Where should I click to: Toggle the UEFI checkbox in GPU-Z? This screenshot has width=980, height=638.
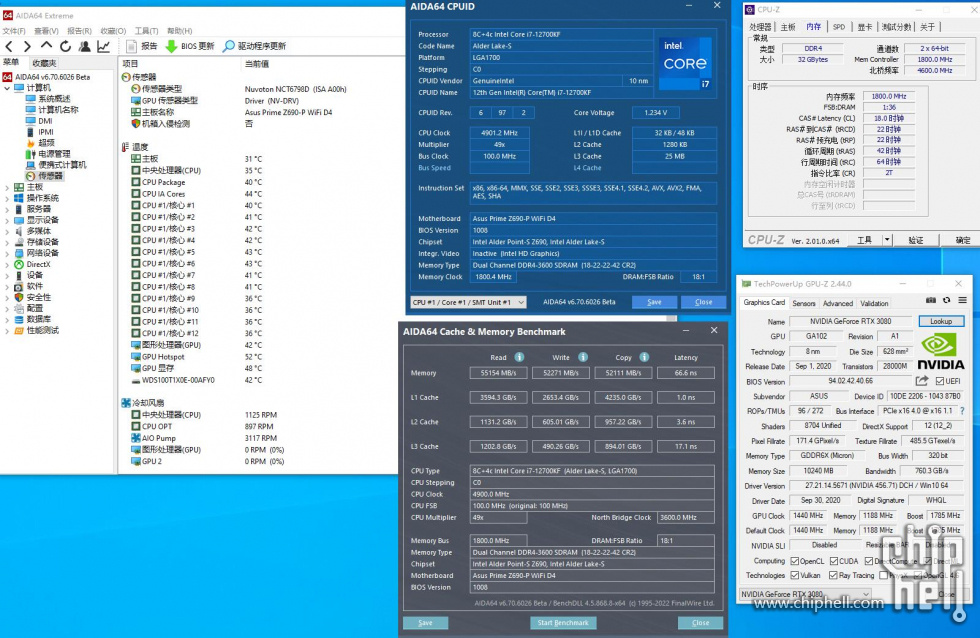[x=939, y=381]
